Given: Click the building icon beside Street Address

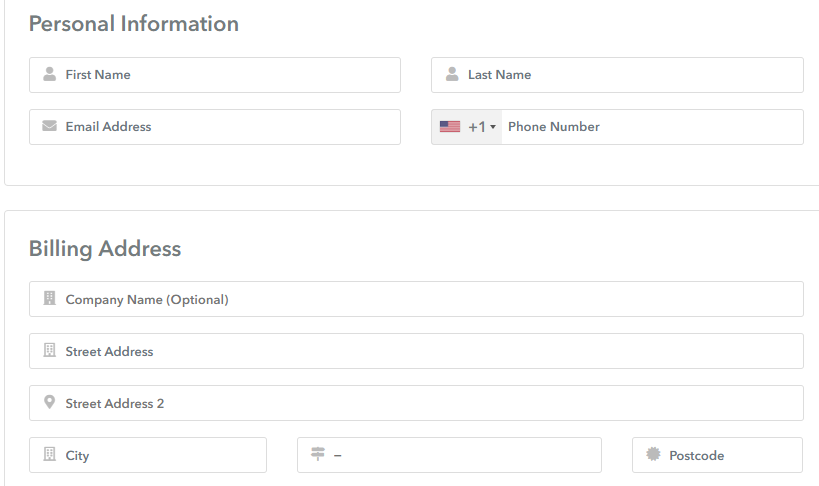Looking at the screenshot, I should coord(50,350).
